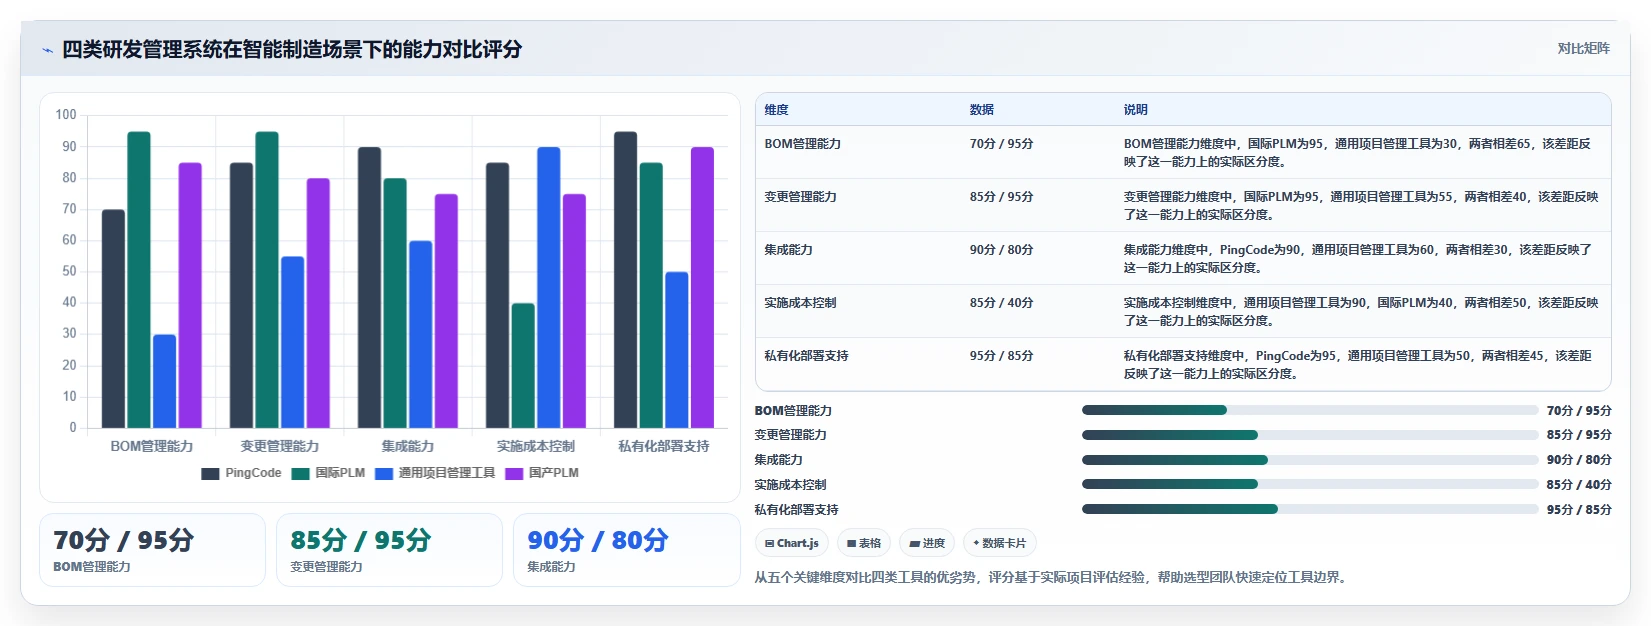The width and height of the screenshot is (1651, 626).
Task: Toggle the 国际PLM legend swatch
Action: [x=301, y=474]
